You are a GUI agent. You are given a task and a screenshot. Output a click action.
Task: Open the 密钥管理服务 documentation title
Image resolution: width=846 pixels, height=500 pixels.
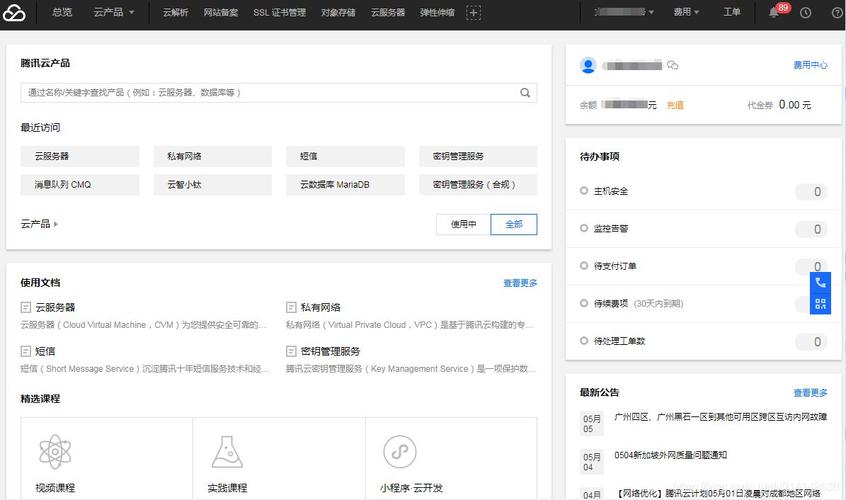[330, 351]
